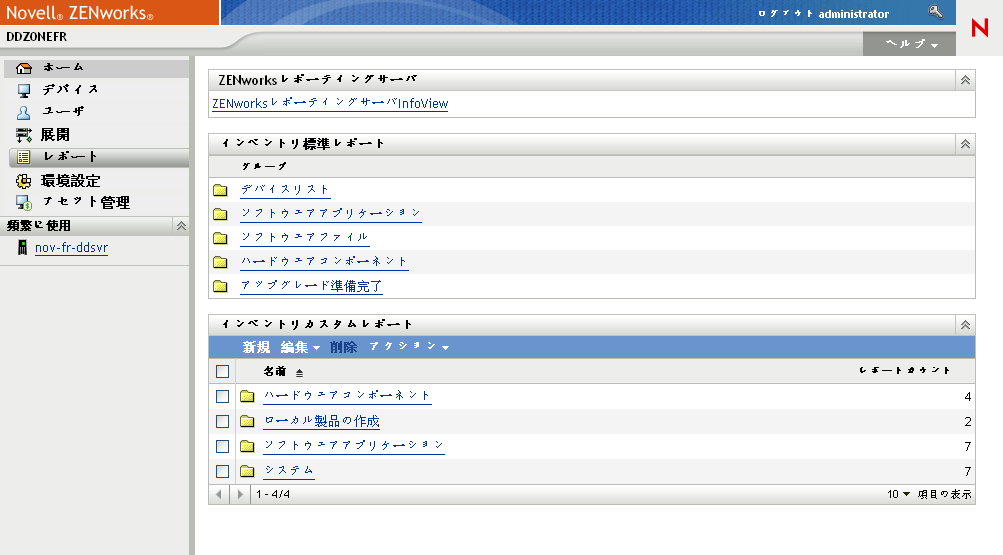Check the custom ソフトウェアアプリケーション row checkbox
The image size is (1003, 555).
[223, 446]
